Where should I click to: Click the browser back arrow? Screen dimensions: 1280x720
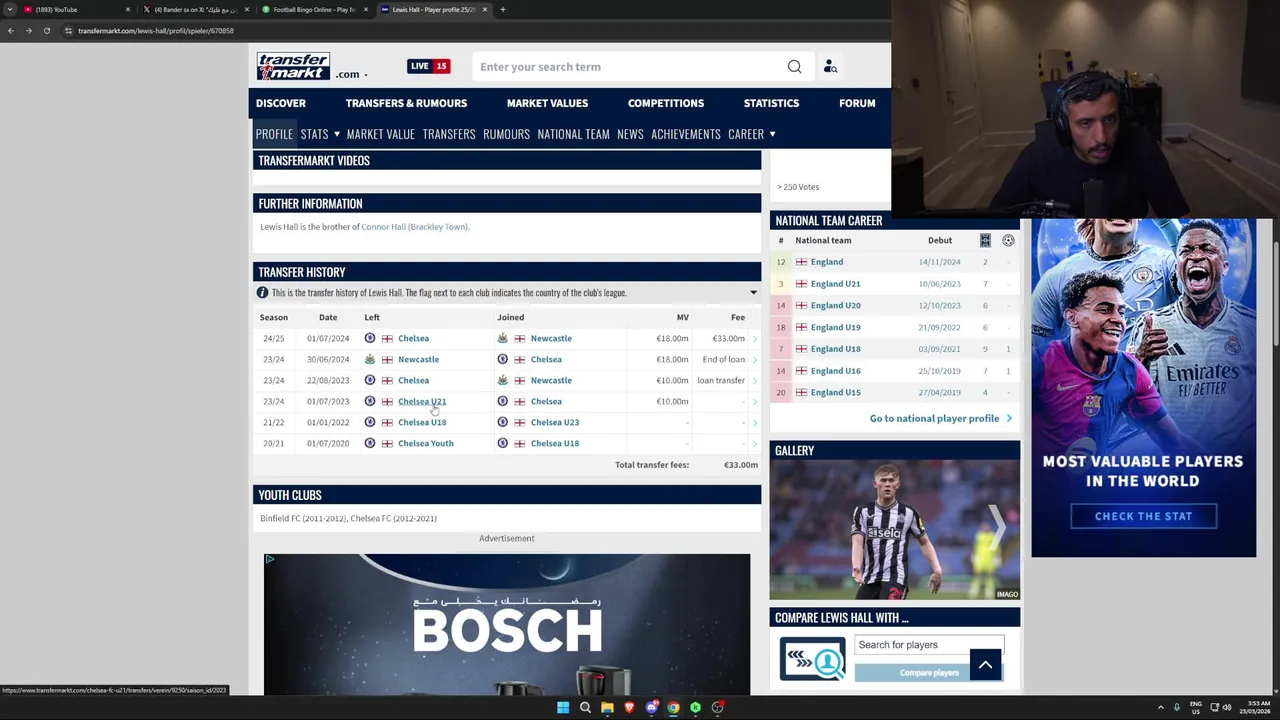click(10, 31)
